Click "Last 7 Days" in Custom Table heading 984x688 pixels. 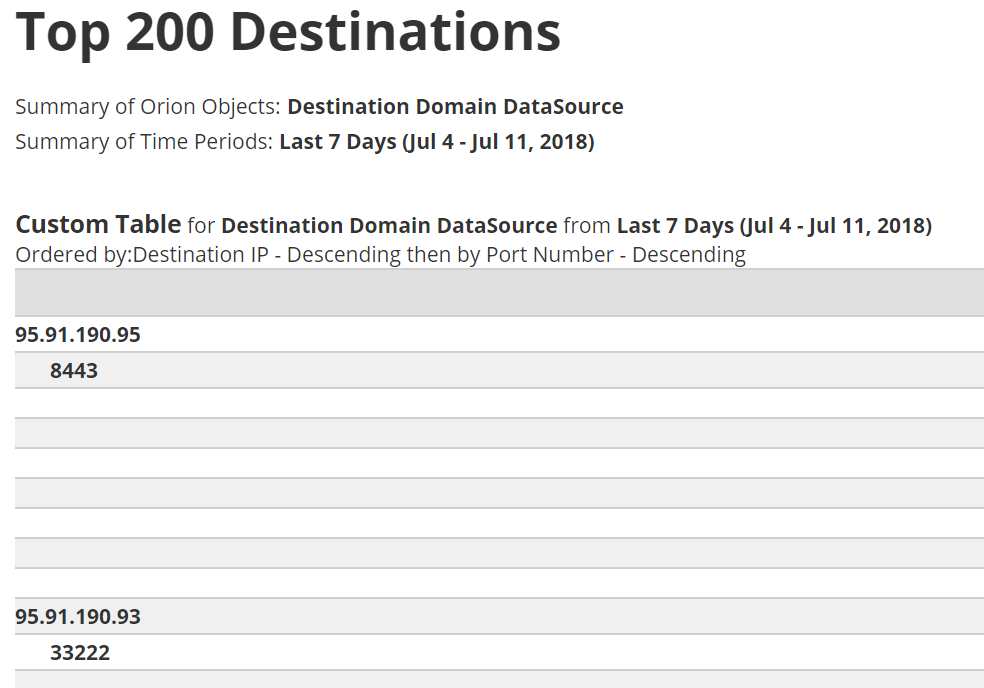pos(675,226)
